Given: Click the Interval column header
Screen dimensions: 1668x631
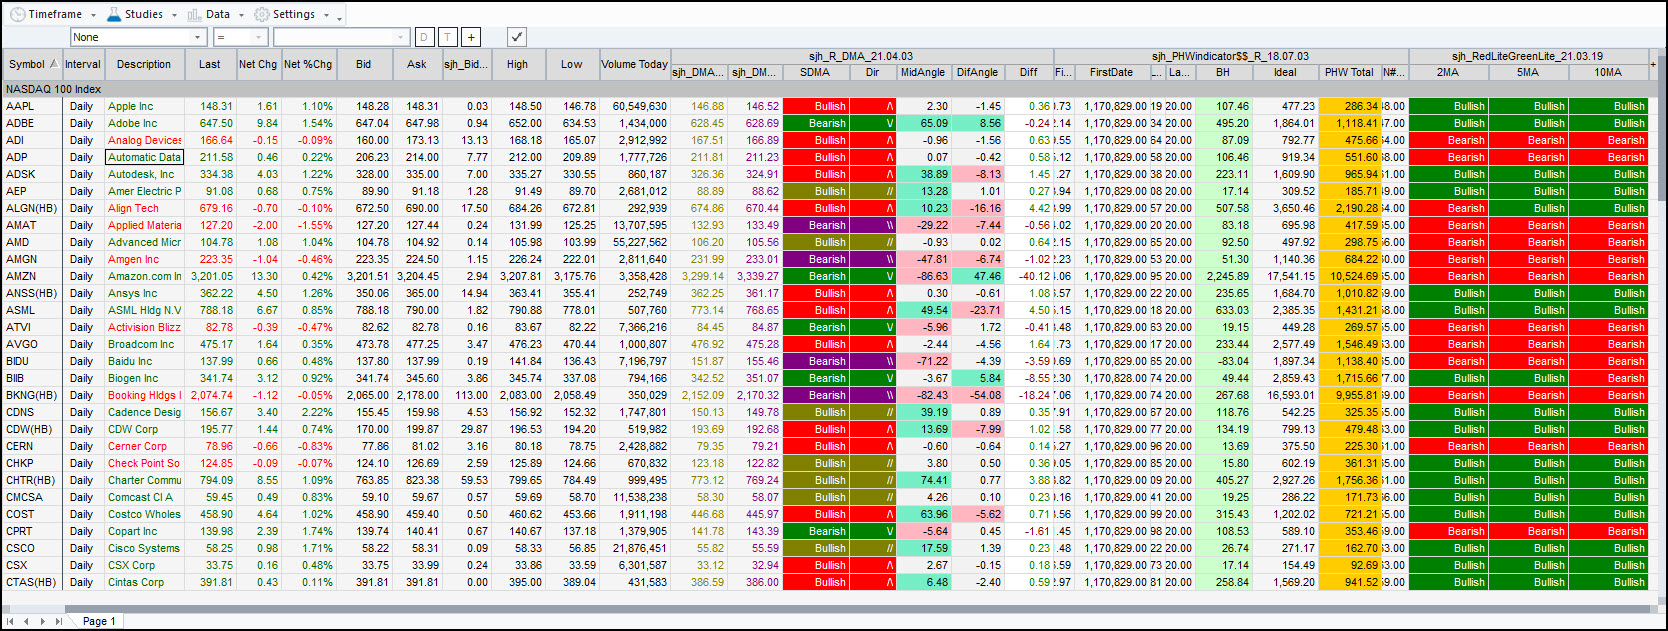Looking at the screenshot, I should tap(83, 64).
